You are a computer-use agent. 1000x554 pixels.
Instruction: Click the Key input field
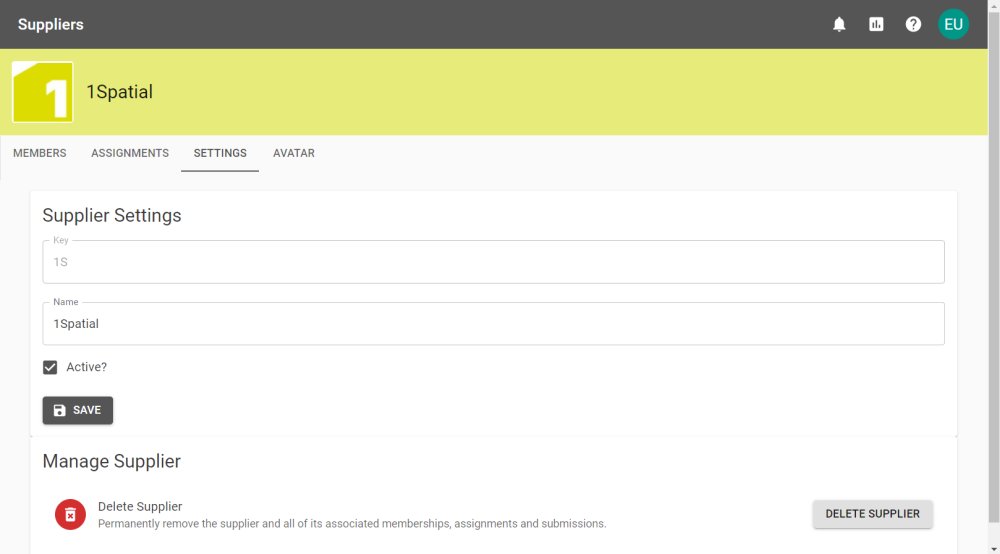(x=494, y=262)
